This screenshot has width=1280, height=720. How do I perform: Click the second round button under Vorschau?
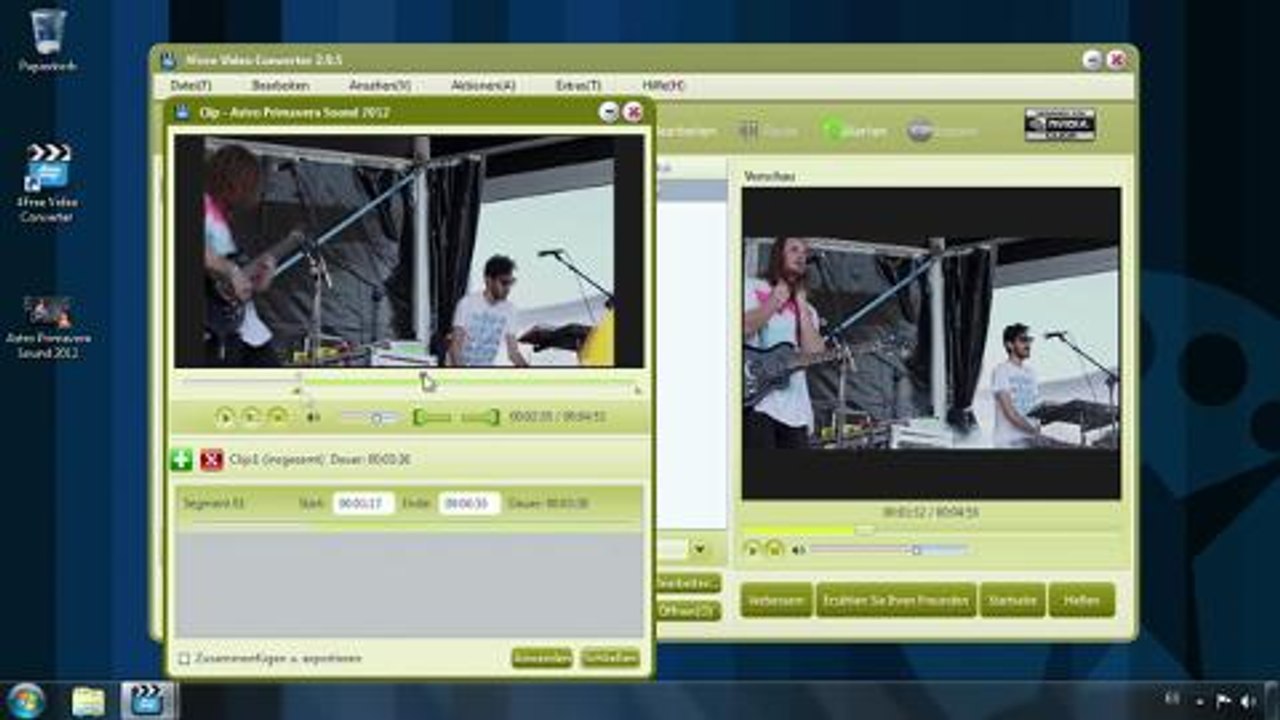click(x=775, y=549)
